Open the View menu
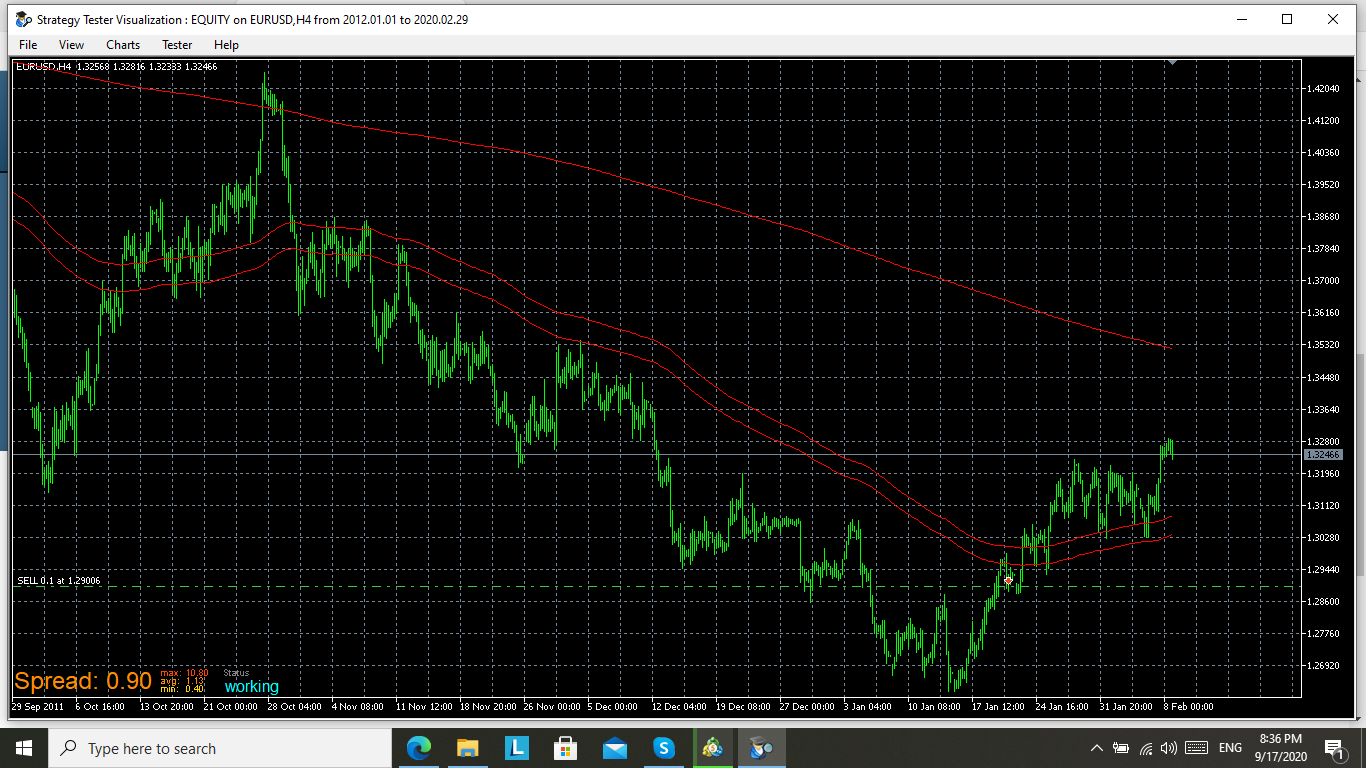The height and width of the screenshot is (768, 1366). click(71, 45)
